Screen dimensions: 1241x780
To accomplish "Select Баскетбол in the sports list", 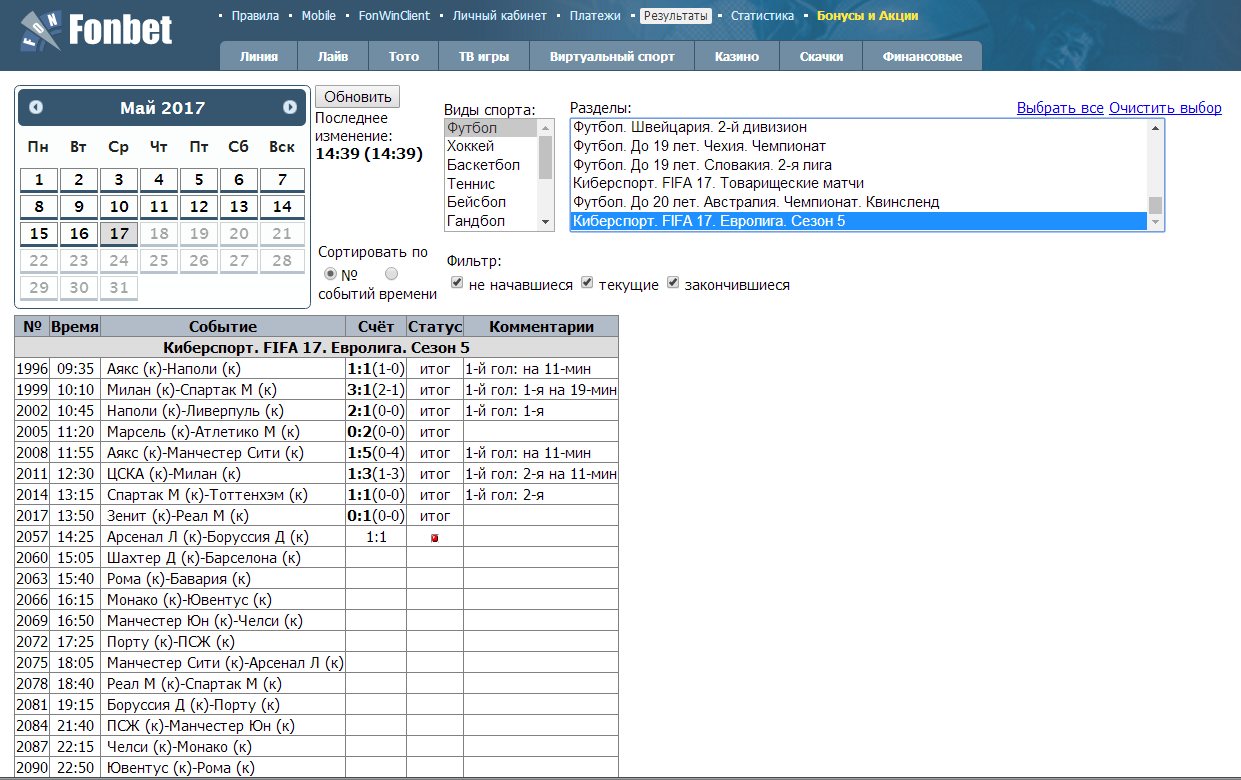I will pyautogui.click(x=492, y=165).
